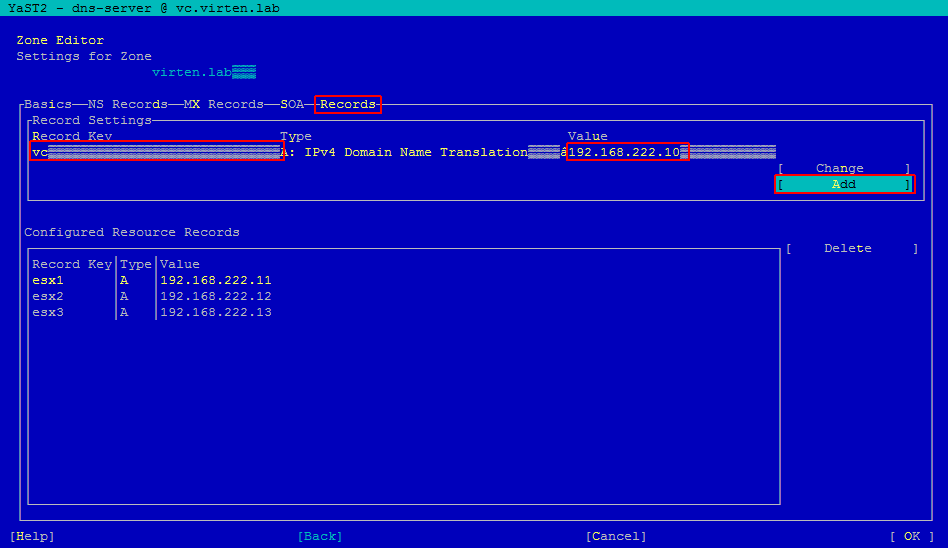Click the Value column header in records table
The image size is (948, 548).
click(180, 264)
